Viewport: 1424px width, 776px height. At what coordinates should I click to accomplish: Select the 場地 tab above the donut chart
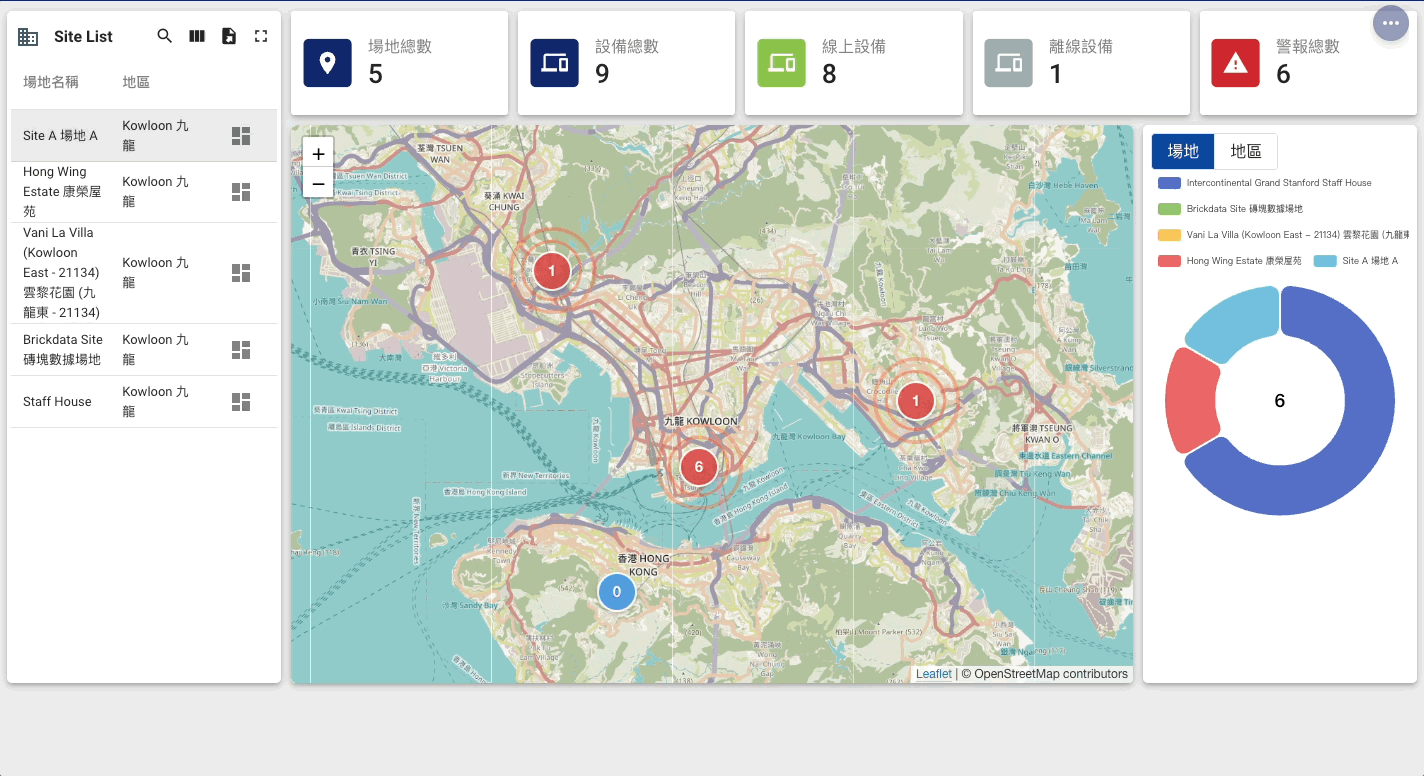click(x=1183, y=151)
